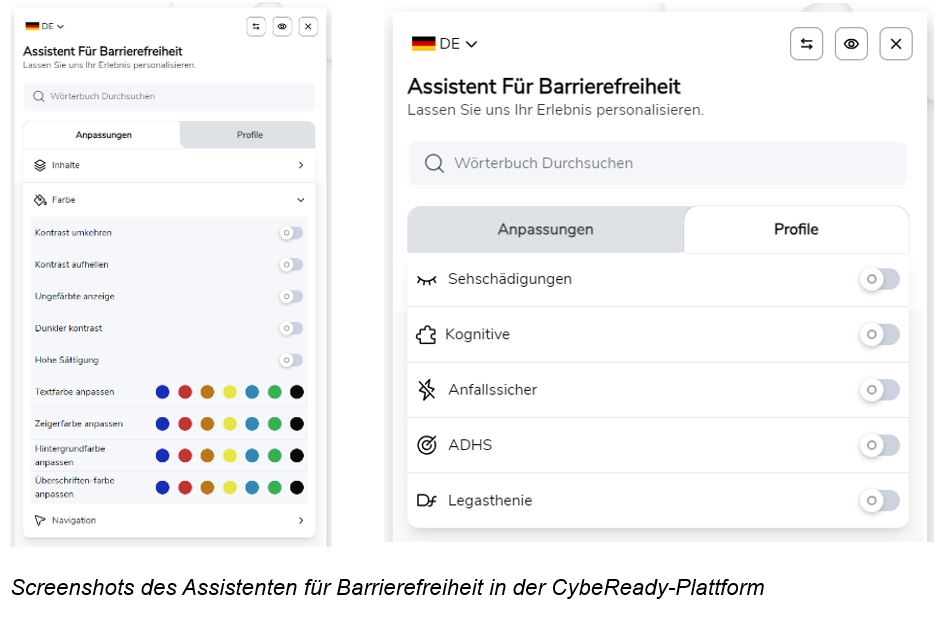The image size is (951, 622).
Task: Toggle Kontrast umkehren switch on
Action: (291, 233)
